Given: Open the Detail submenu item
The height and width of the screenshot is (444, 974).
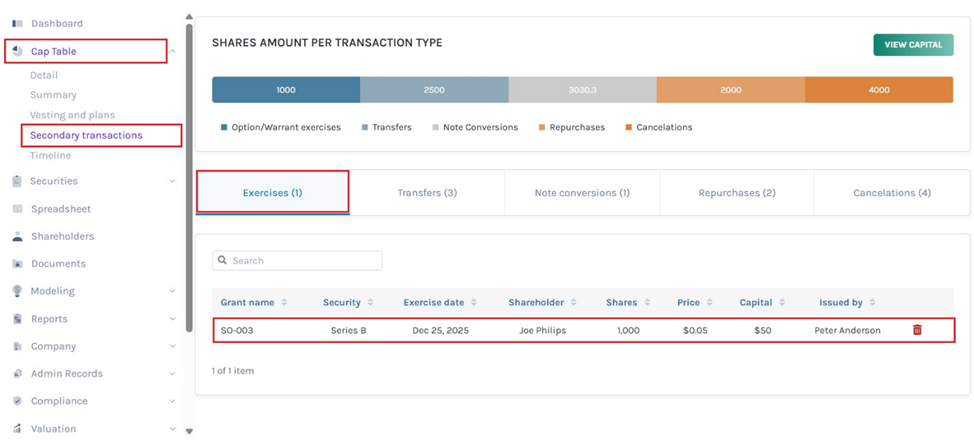Looking at the screenshot, I should coord(44,75).
